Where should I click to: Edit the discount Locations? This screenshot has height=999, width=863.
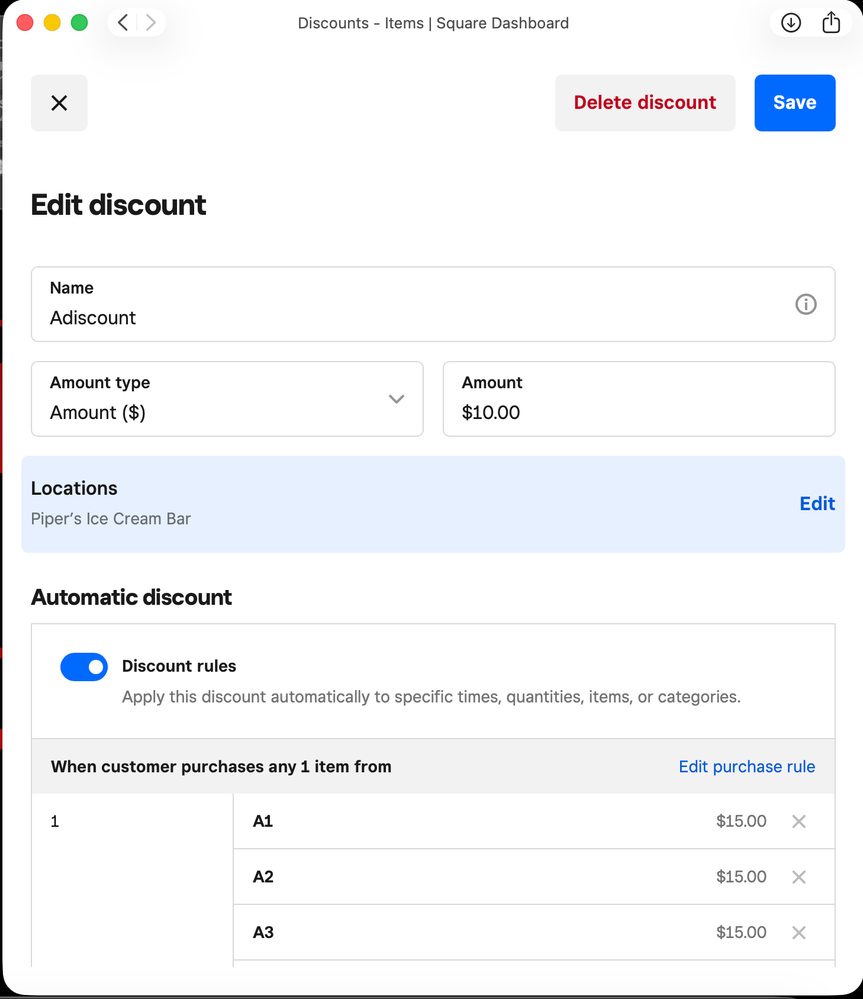coord(816,504)
